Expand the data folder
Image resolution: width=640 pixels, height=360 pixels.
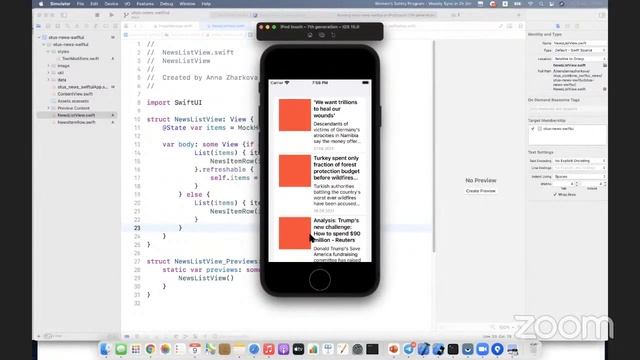(49, 80)
